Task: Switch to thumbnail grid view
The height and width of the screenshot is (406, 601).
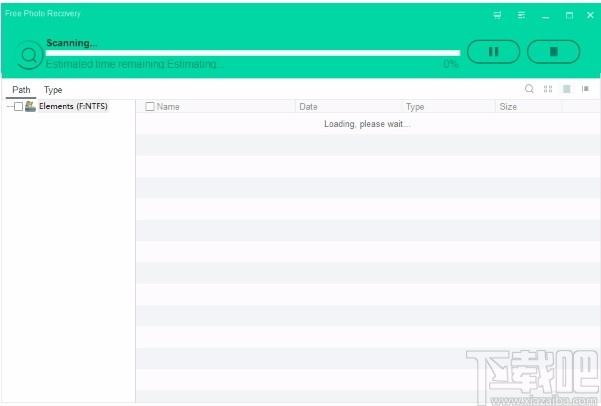Action: tap(548, 89)
